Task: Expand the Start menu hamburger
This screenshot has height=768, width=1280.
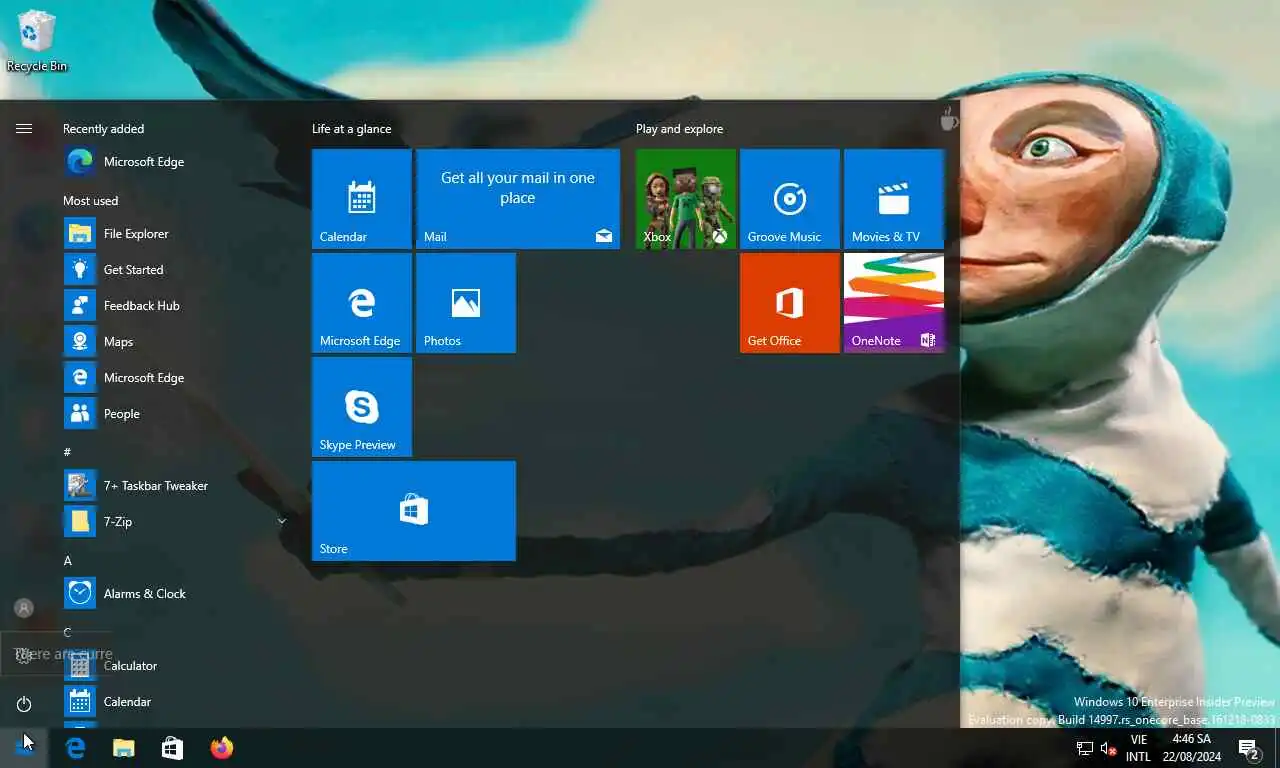Action: (x=24, y=129)
